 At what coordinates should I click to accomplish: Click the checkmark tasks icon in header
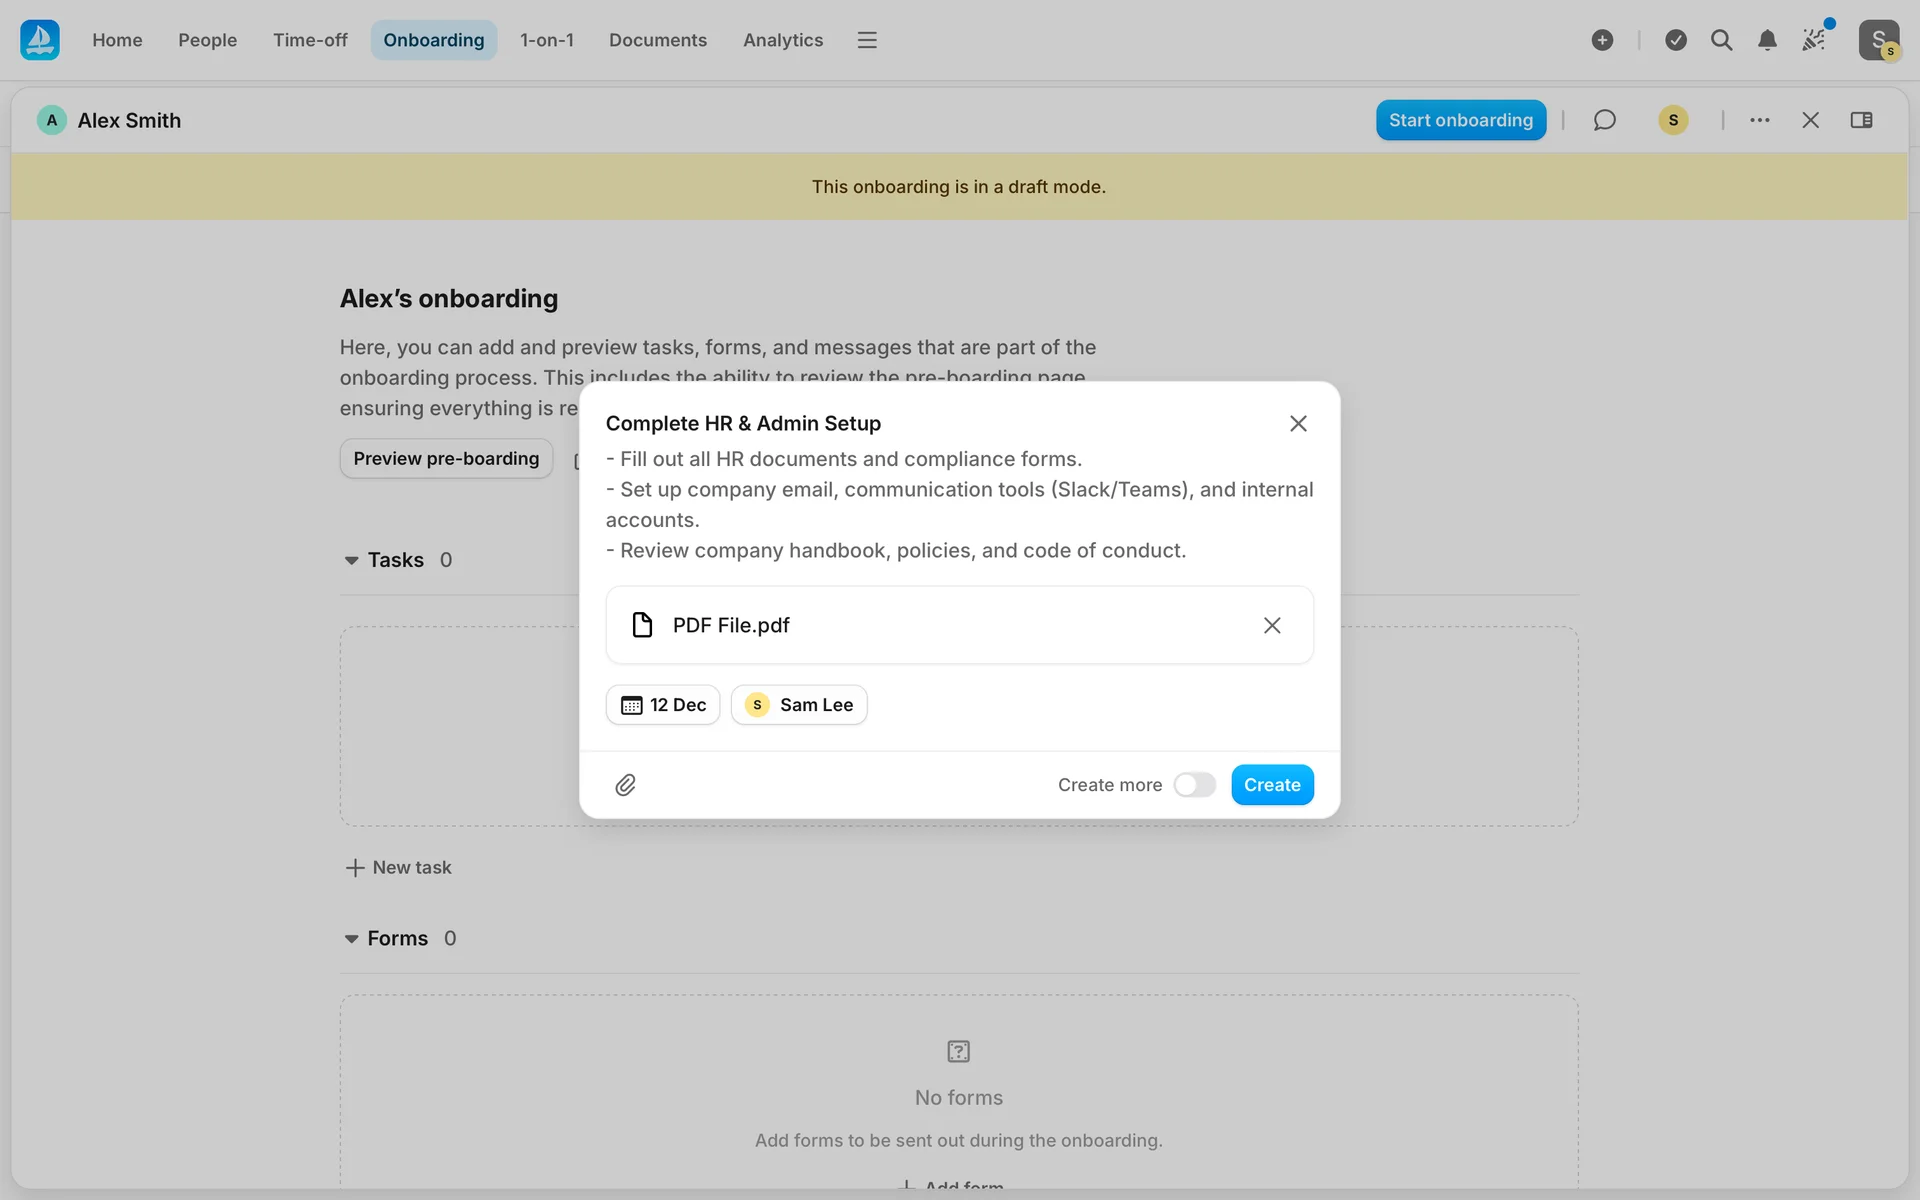click(1676, 40)
